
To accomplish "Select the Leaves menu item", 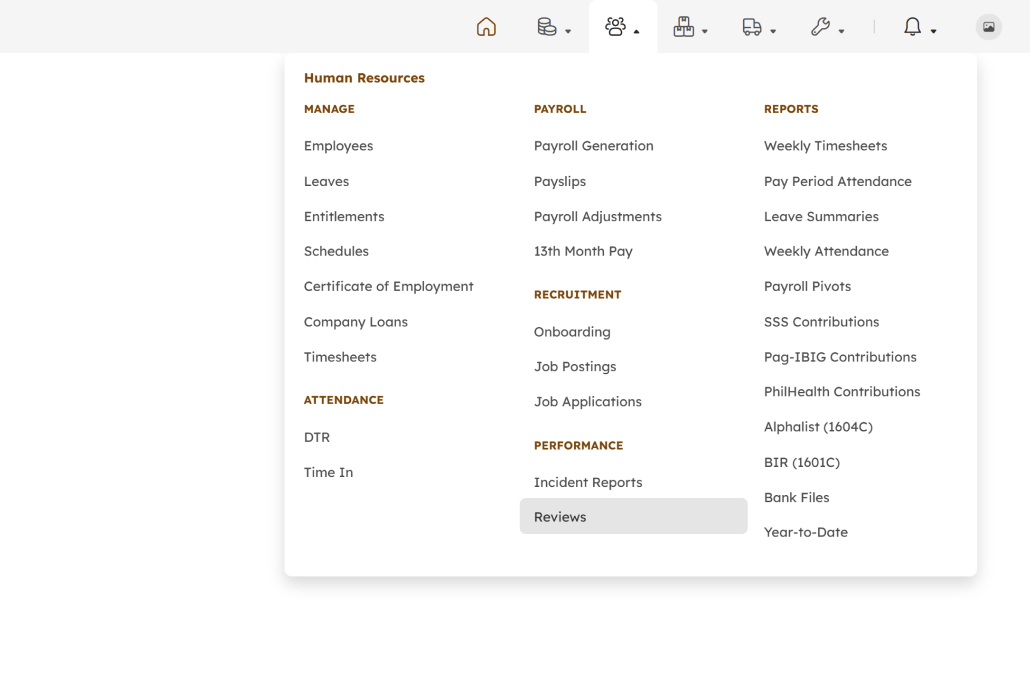I will (326, 181).
